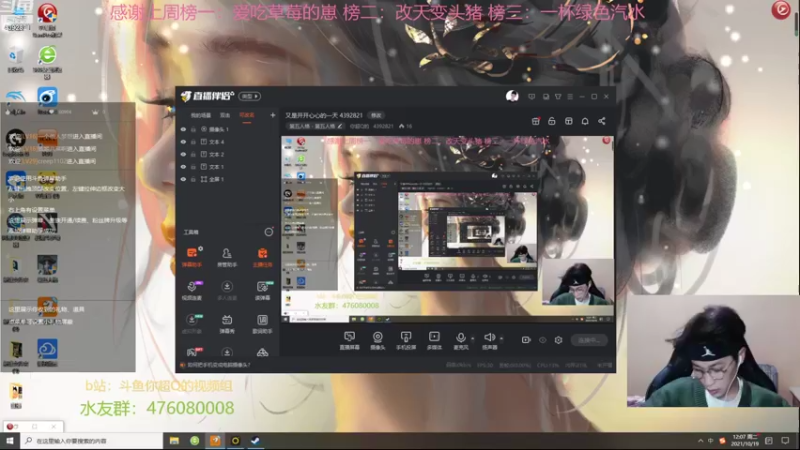This screenshot has height=450, width=800.
Task: Click the record video camera icon
Action: coord(526,340)
